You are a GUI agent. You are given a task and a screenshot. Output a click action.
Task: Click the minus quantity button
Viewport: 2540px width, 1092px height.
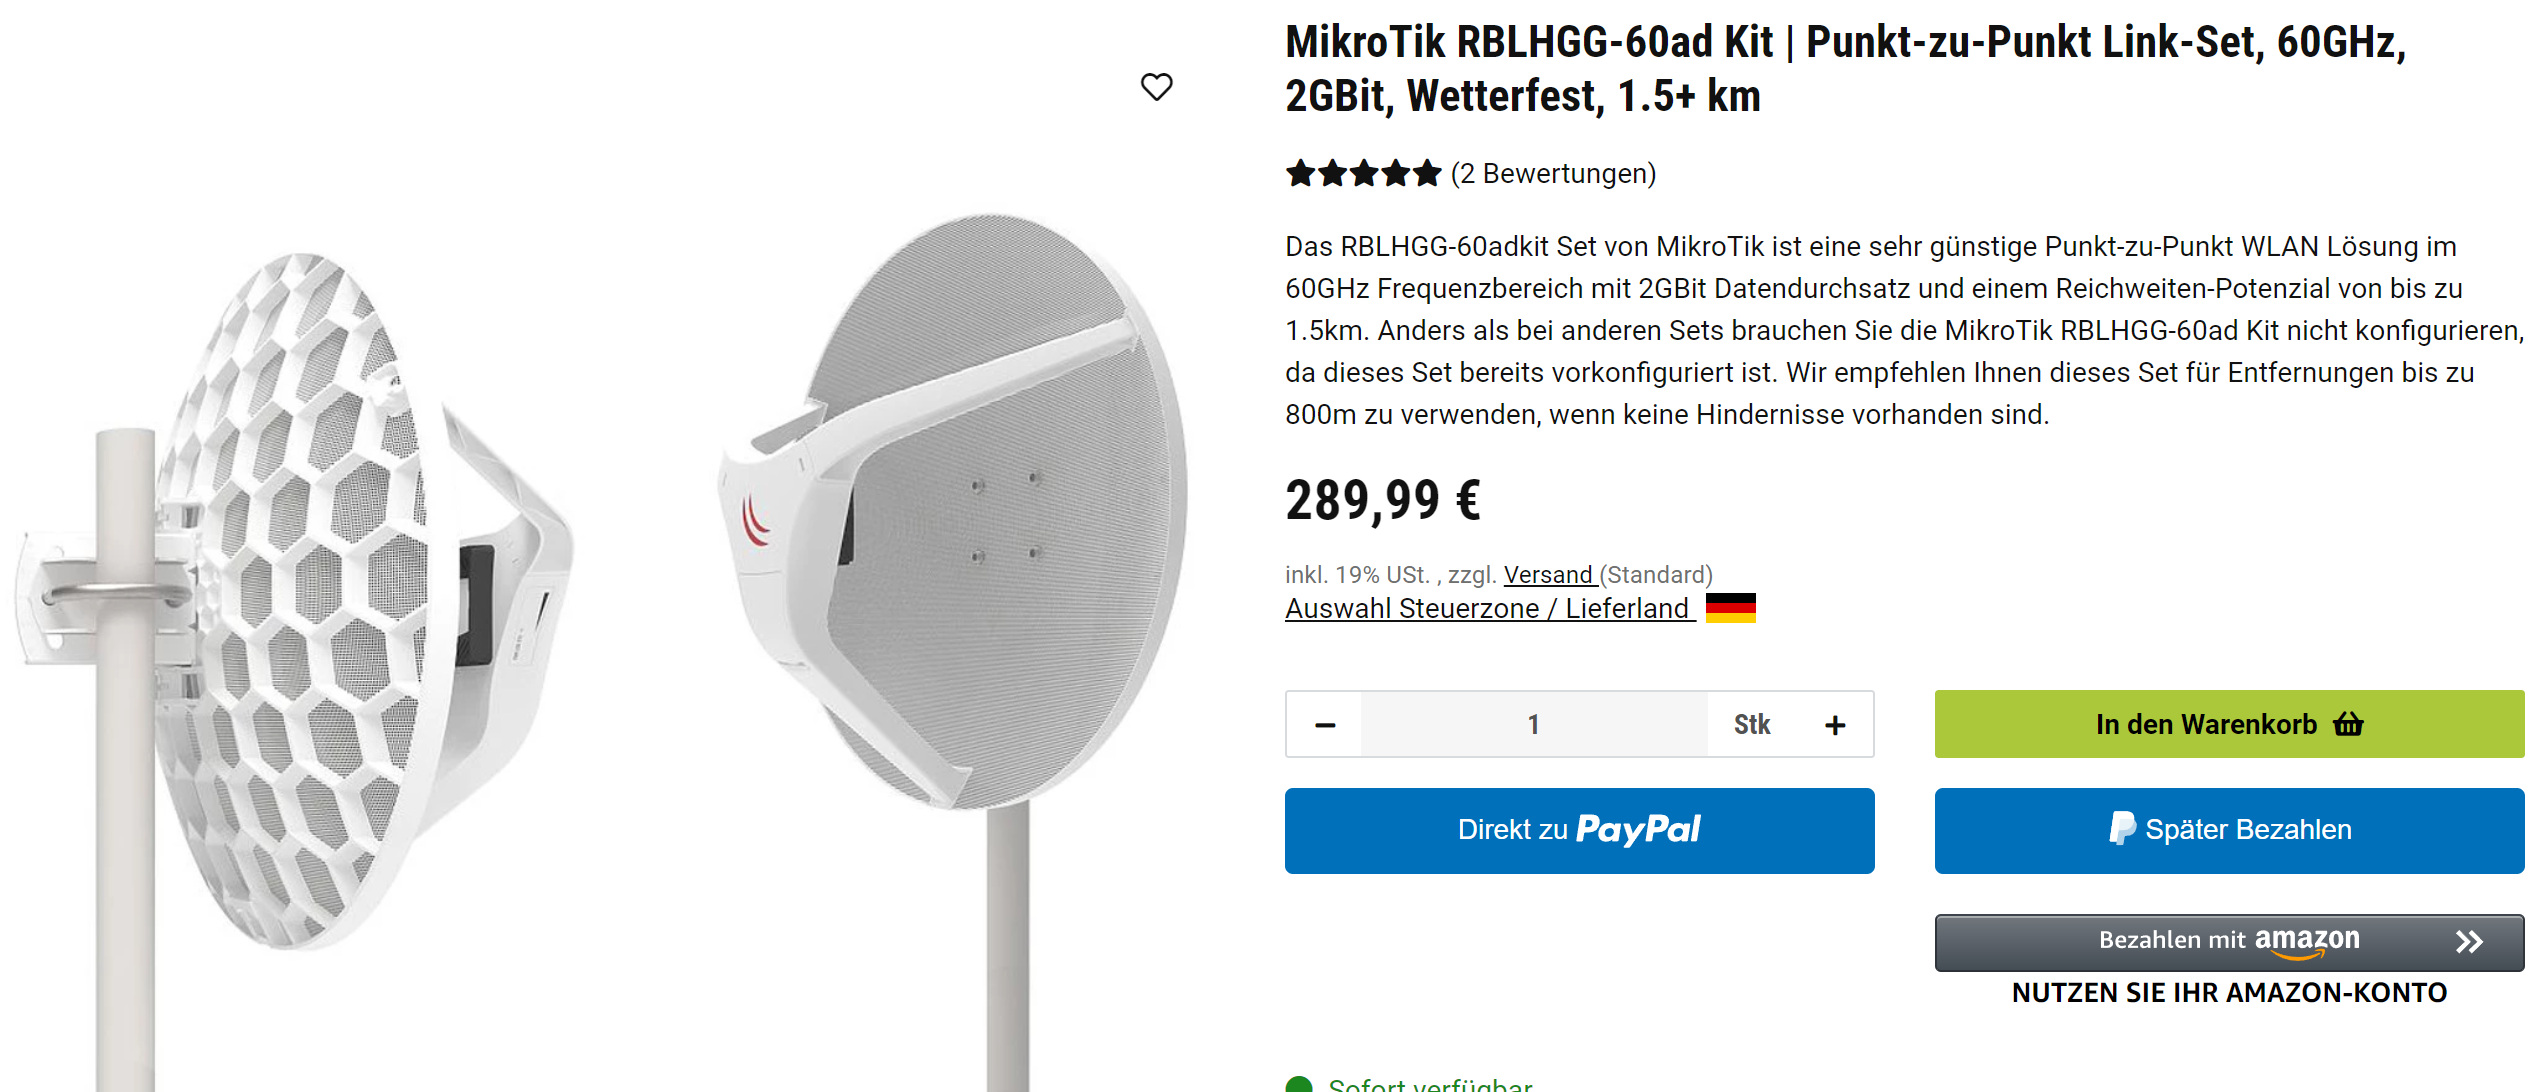tap(1325, 725)
